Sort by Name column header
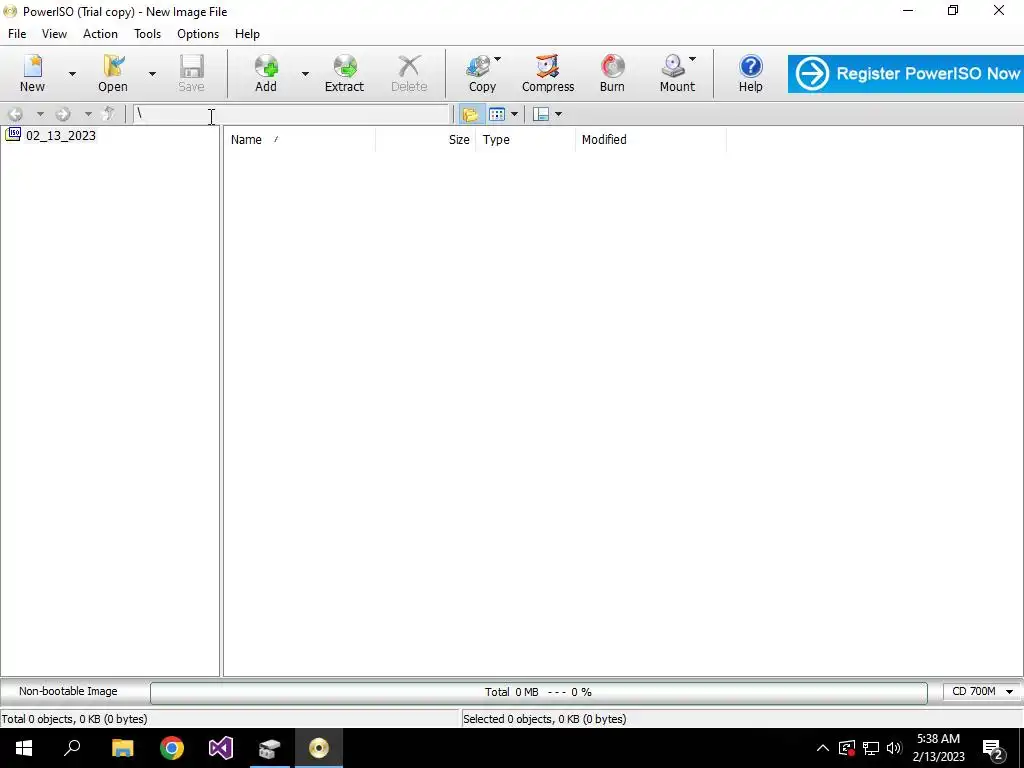 click(x=300, y=140)
